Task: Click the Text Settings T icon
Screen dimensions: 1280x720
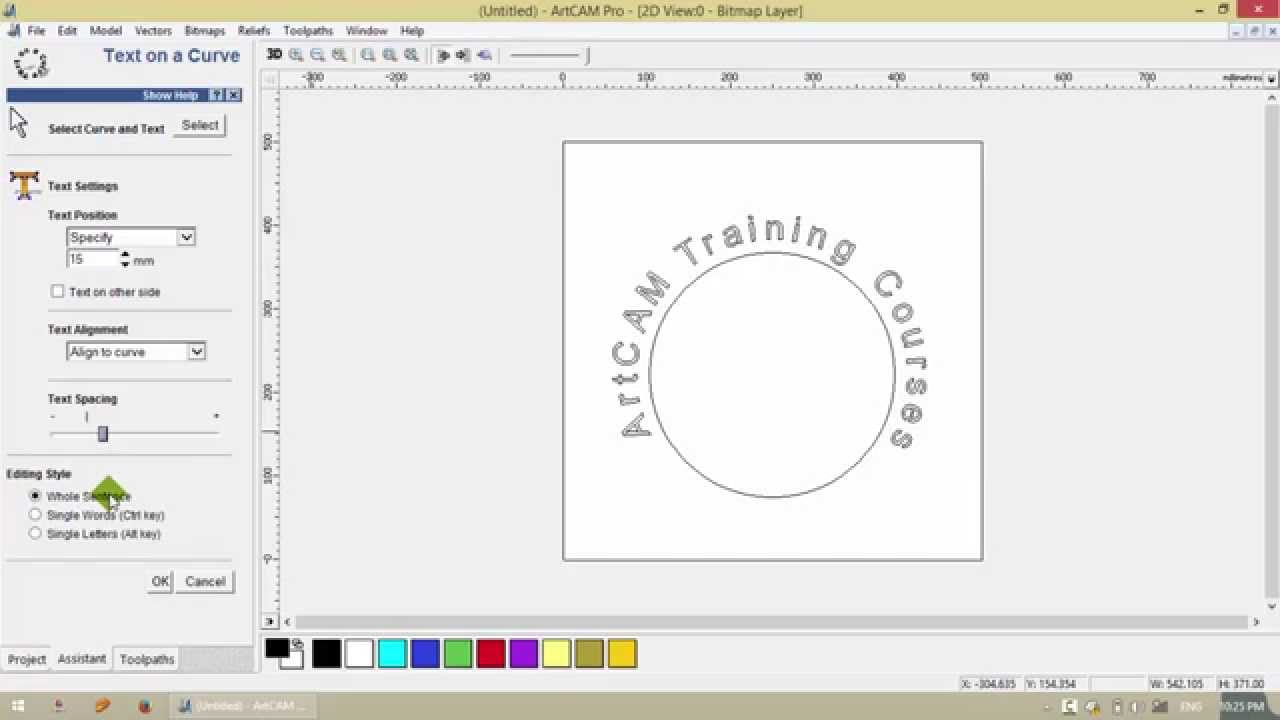Action: tap(24, 185)
